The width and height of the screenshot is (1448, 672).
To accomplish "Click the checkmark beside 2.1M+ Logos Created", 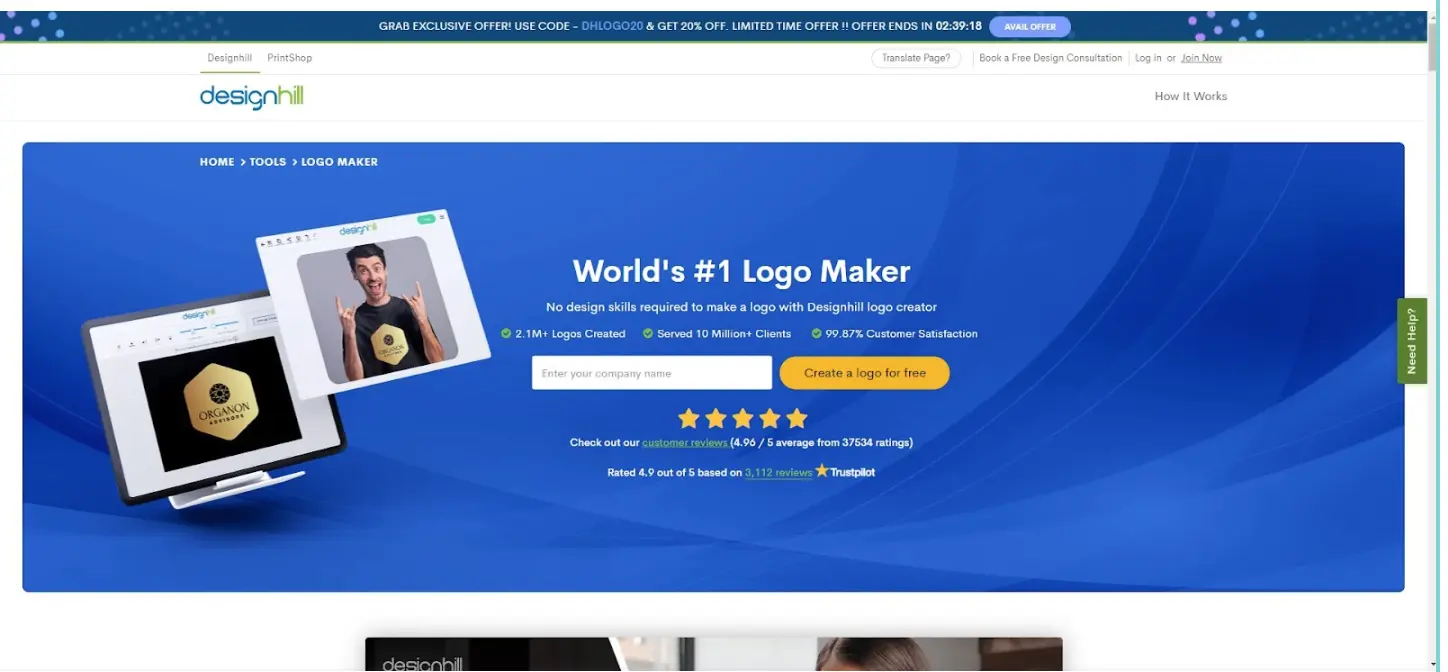I will [506, 334].
